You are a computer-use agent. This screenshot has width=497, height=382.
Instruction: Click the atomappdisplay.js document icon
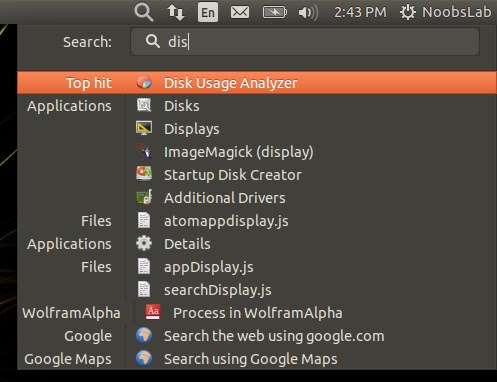coord(144,220)
